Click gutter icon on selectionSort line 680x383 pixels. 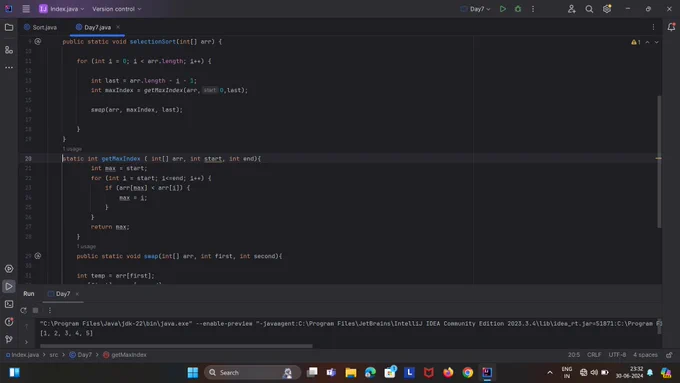pyautogui.click(x=38, y=42)
